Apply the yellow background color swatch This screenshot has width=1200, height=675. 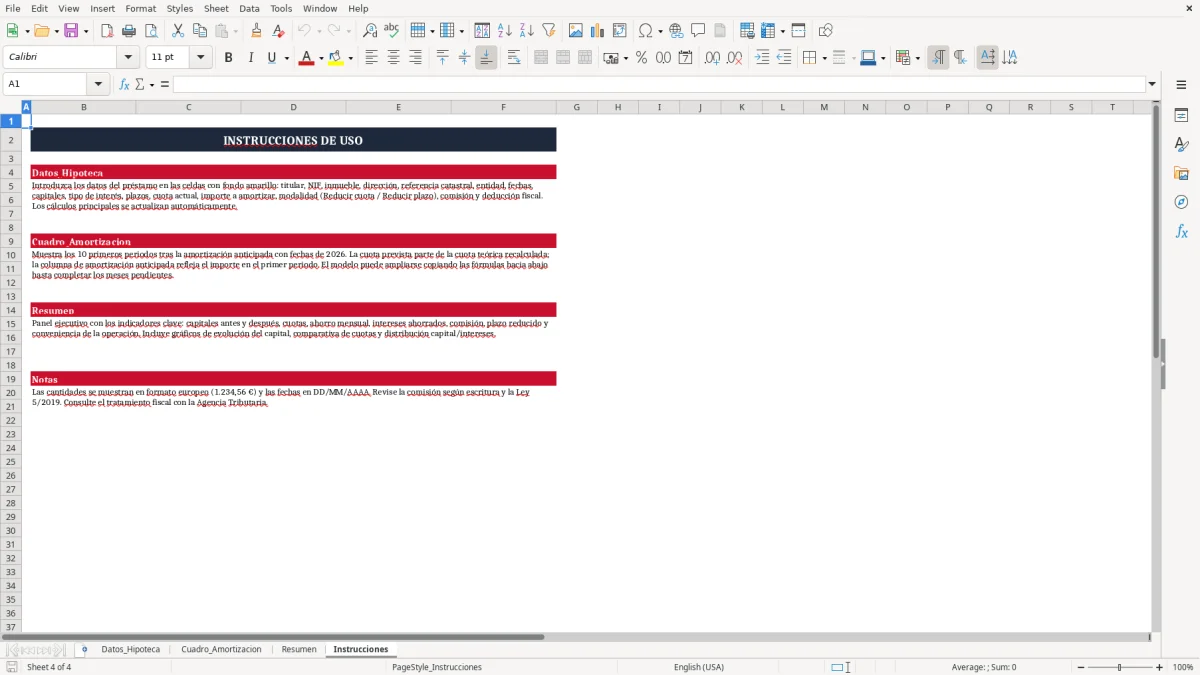335,58
